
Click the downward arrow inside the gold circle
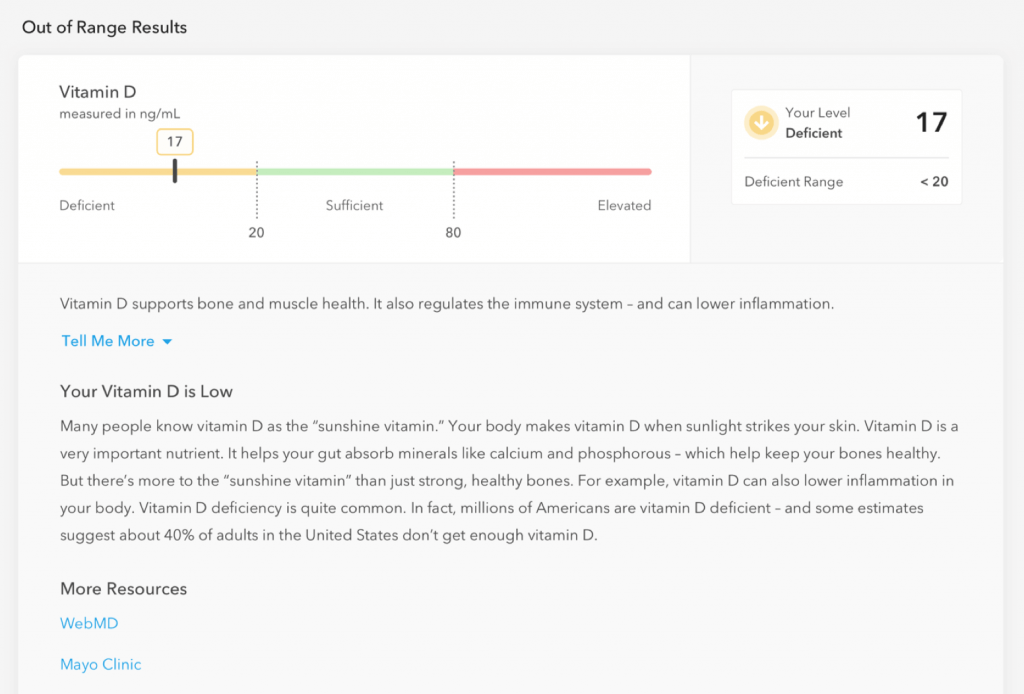(761, 122)
